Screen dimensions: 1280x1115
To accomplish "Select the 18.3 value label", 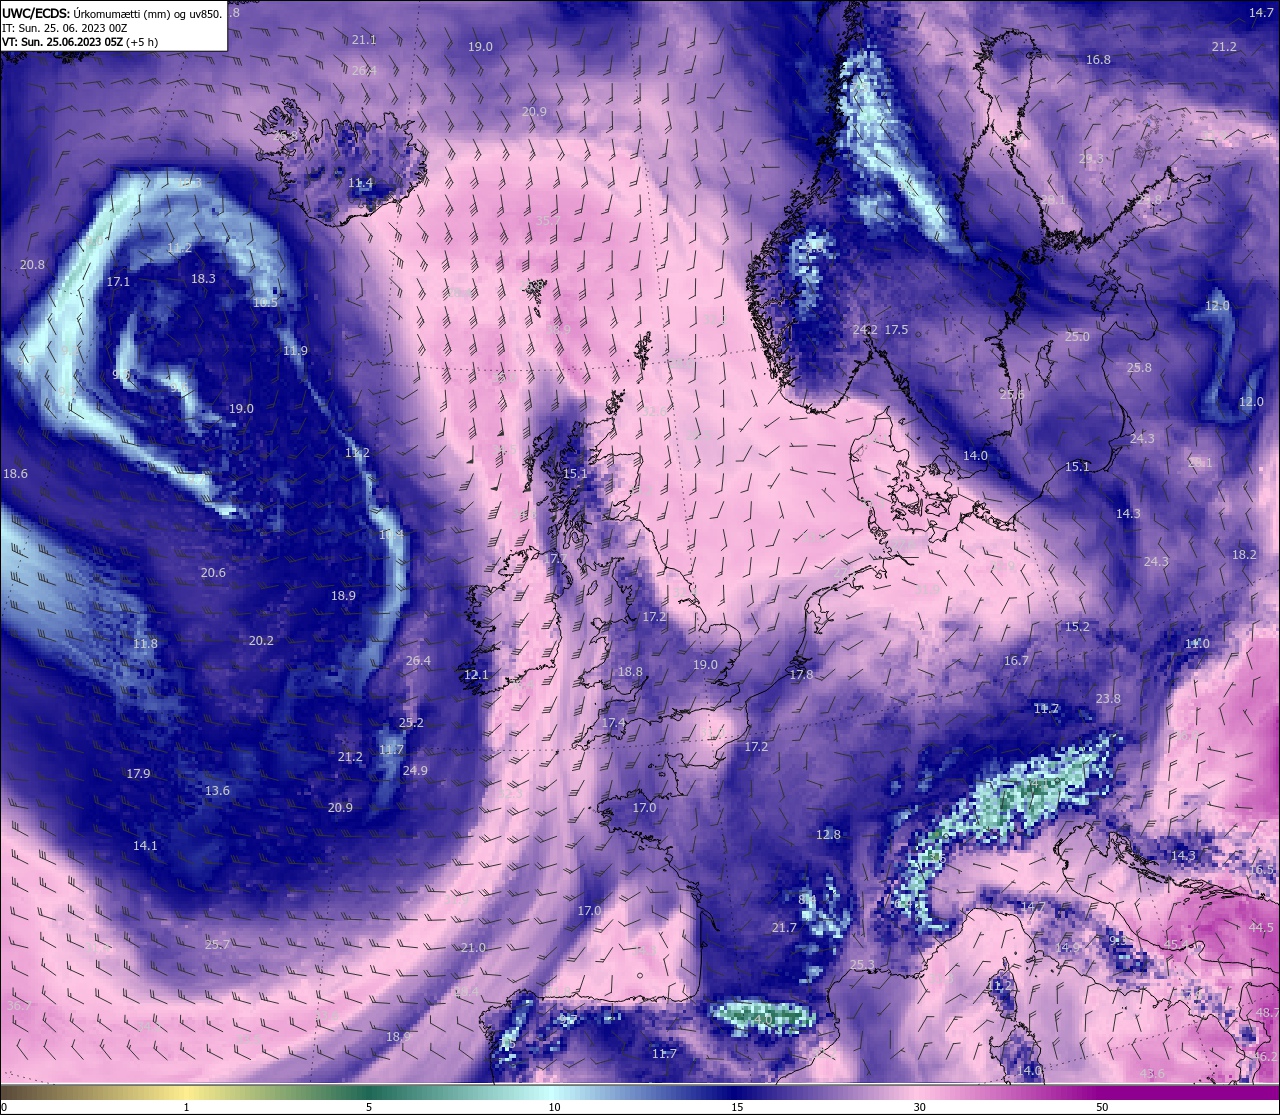I will pyautogui.click(x=203, y=279).
